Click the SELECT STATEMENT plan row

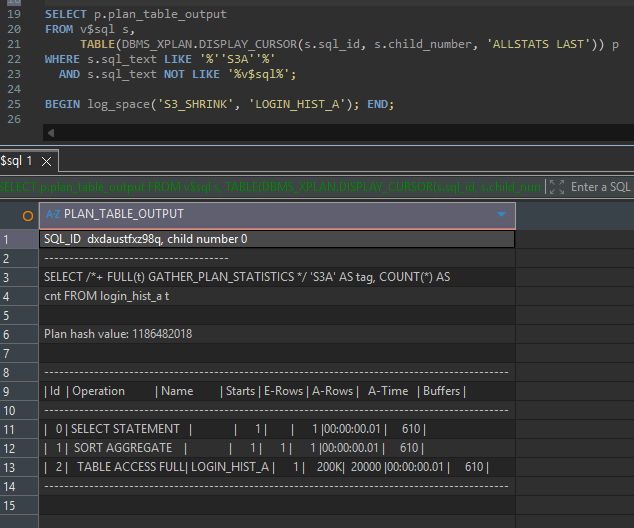277,429
